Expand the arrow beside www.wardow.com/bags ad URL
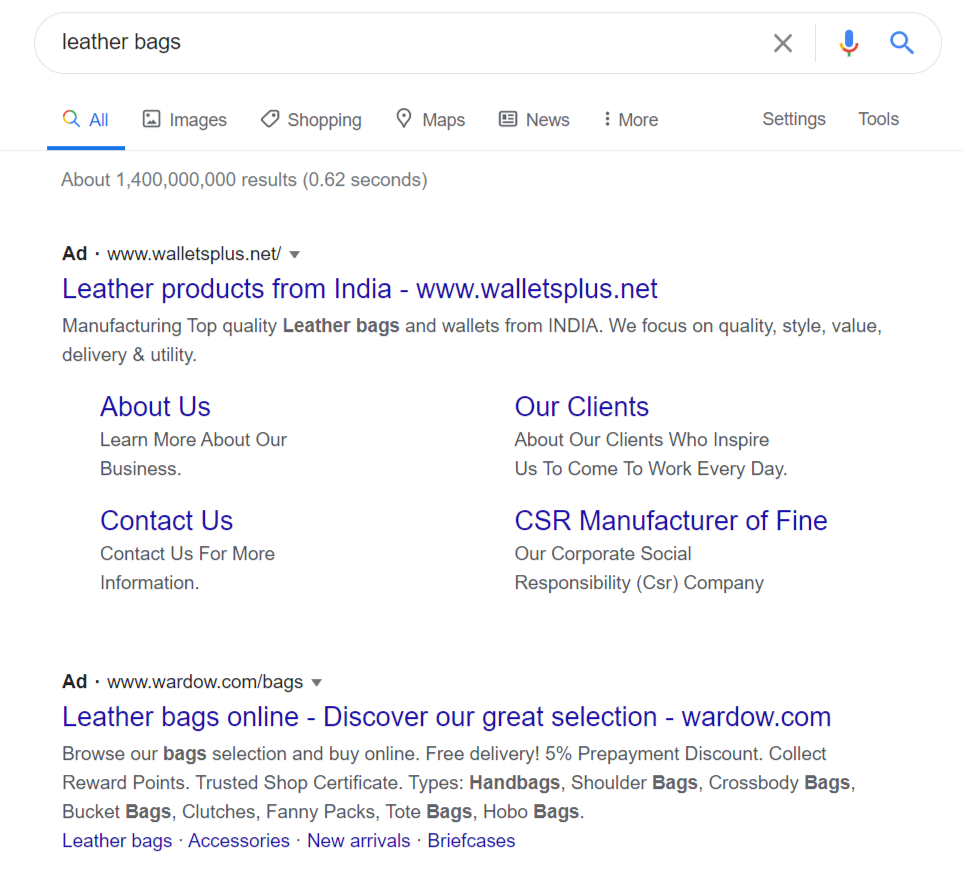Screen dimensions: 963x878 pyautogui.click(x=317, y=683)
